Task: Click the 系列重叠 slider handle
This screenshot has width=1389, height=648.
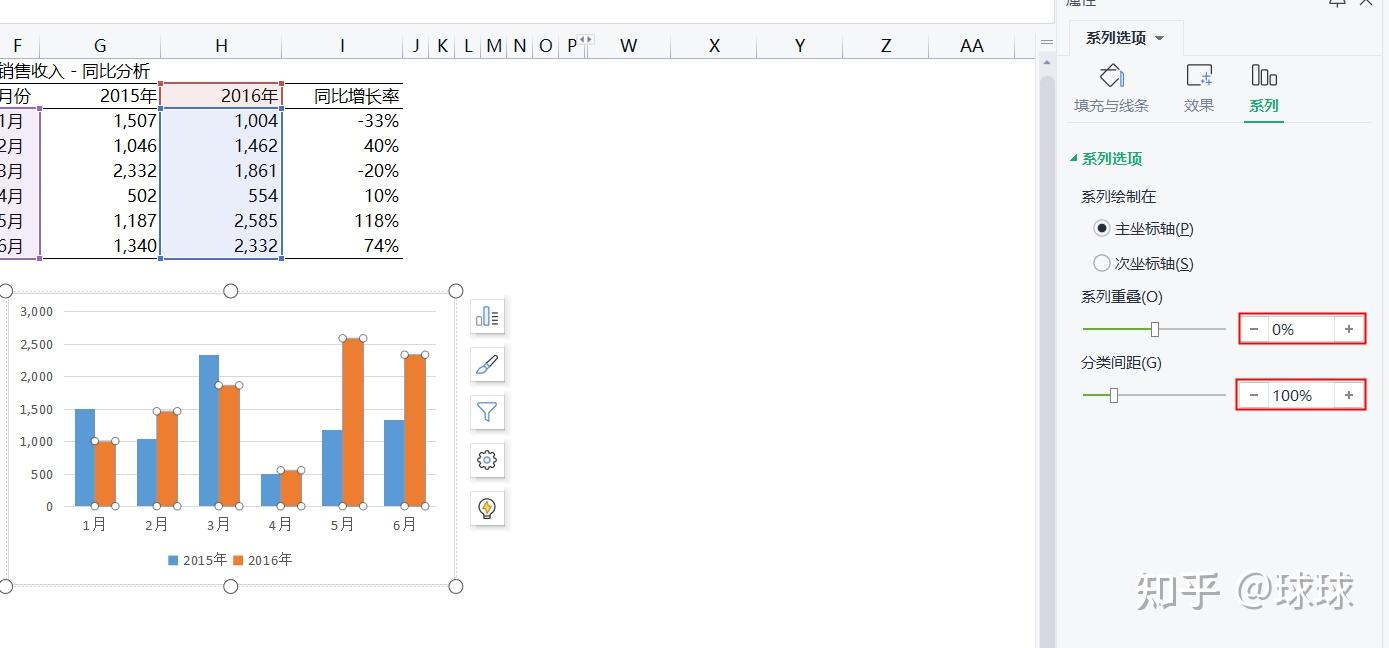Action: (1155, 329)
